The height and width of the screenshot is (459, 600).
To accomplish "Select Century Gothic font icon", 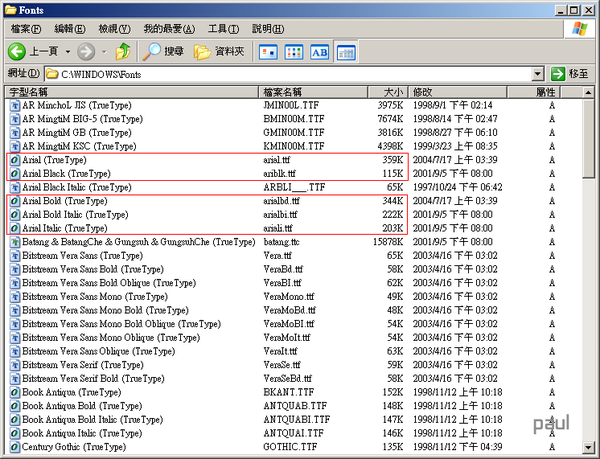I will [x=15, y=447].
